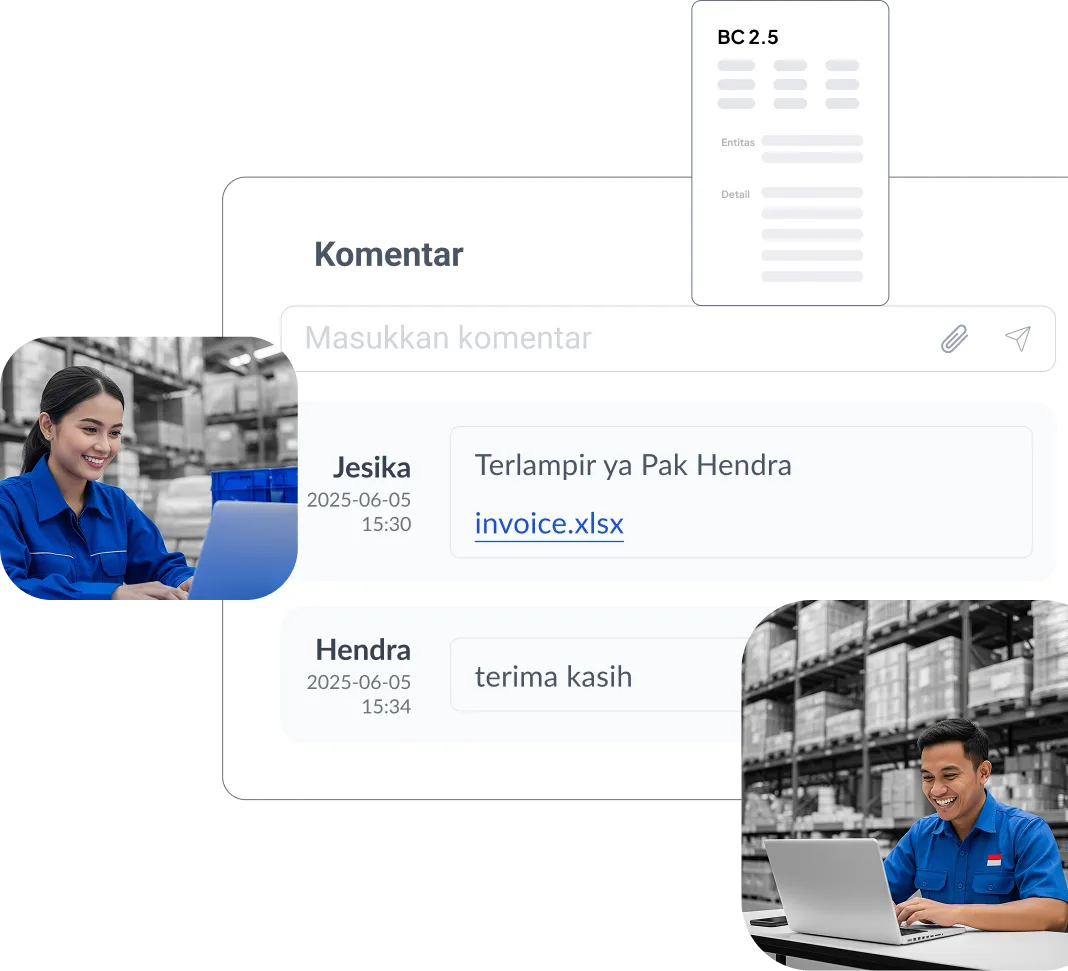Click the photo of man in warehouse
The width and height of the screenshot is (1068, 971).
(905, 784)
